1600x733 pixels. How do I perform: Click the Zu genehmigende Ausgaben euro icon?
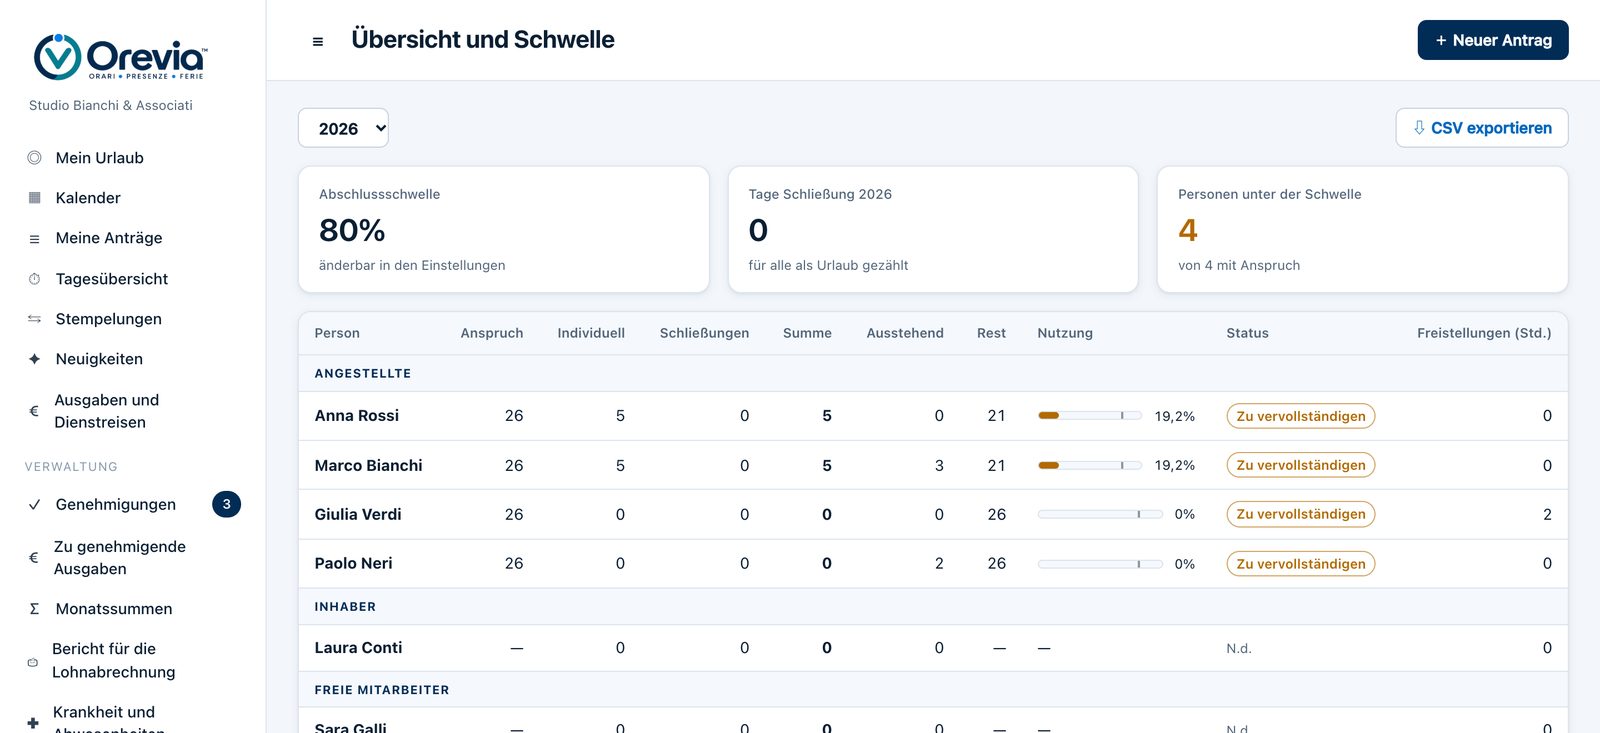(34, 558)
